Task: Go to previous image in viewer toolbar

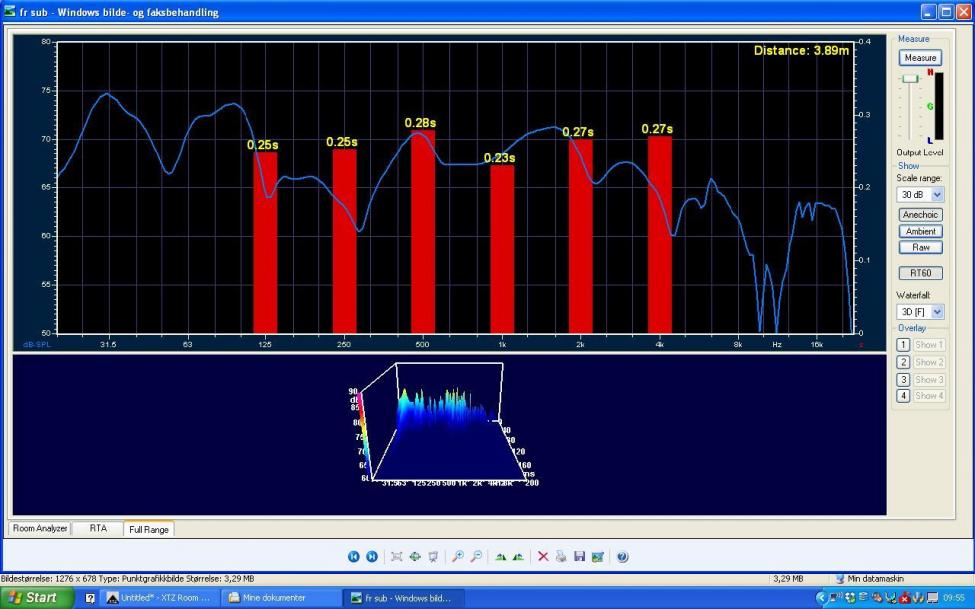Action: (x=353, y=556)
